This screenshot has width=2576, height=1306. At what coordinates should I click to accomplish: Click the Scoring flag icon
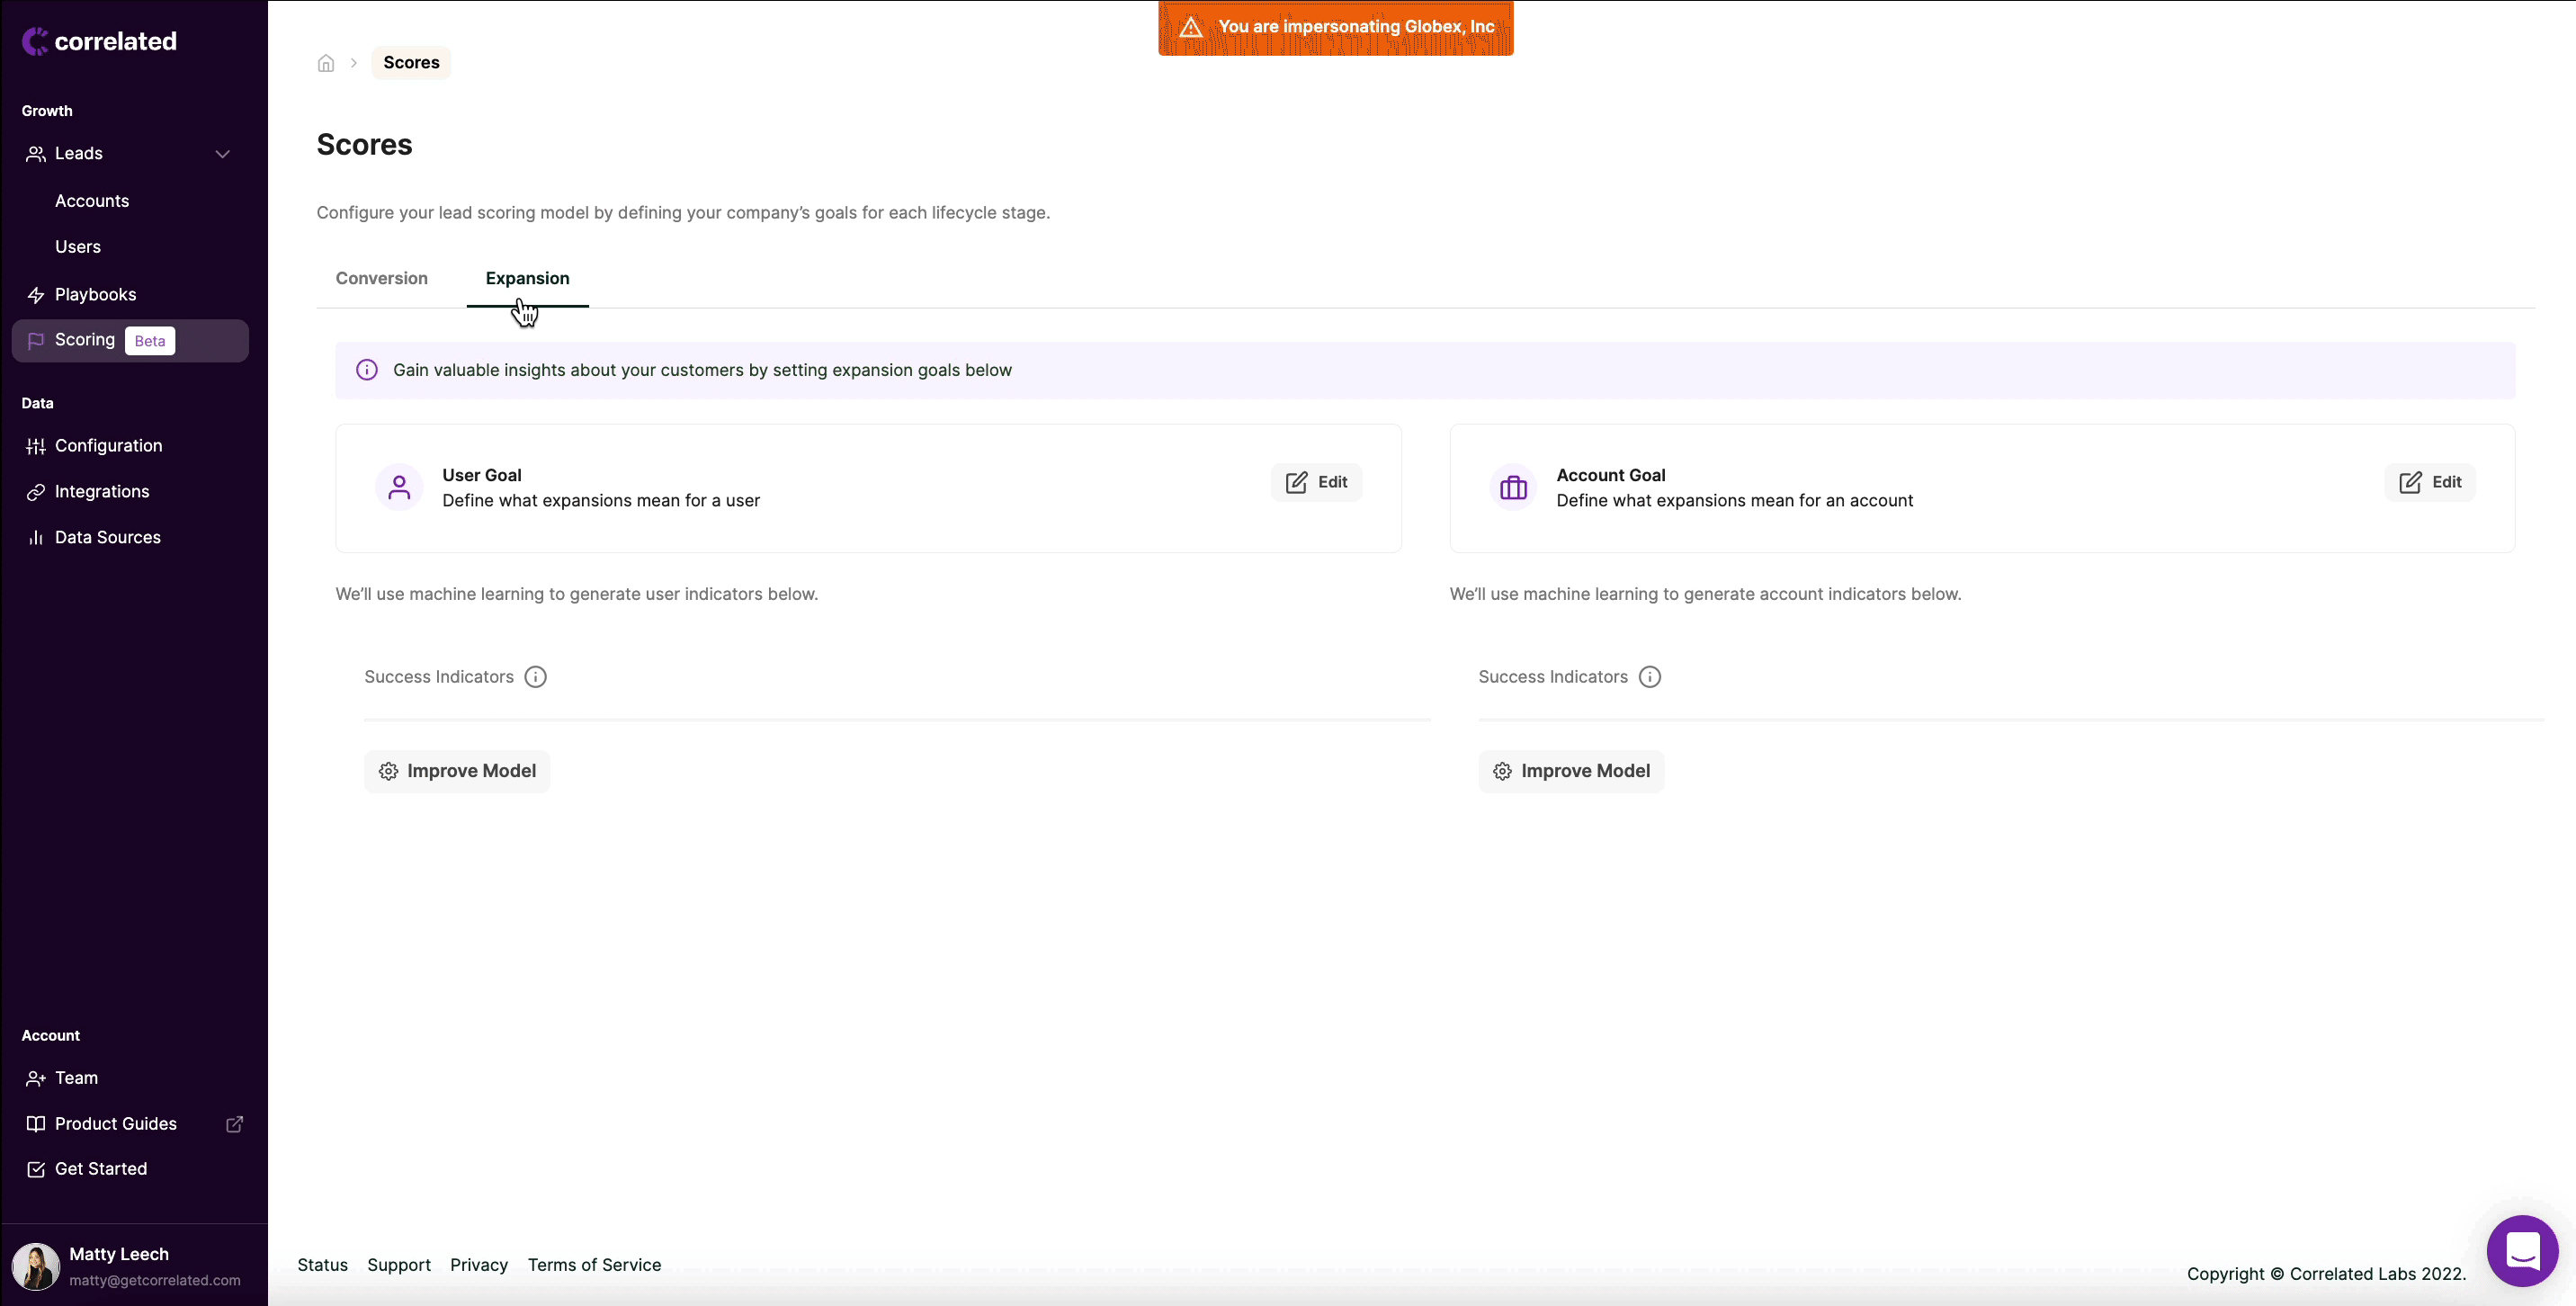[x=36, y=341]
